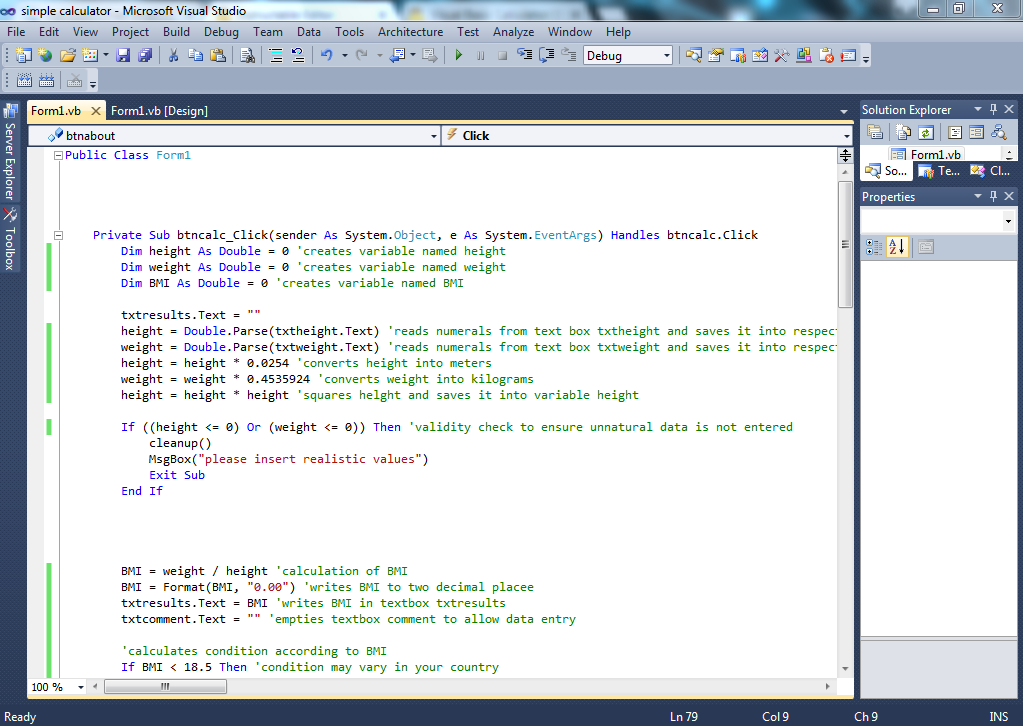Viewport: 1023px width, 726px height.
Task: Switch to the Form1.vb [Design] tab
Action: [x=159, y=111]
